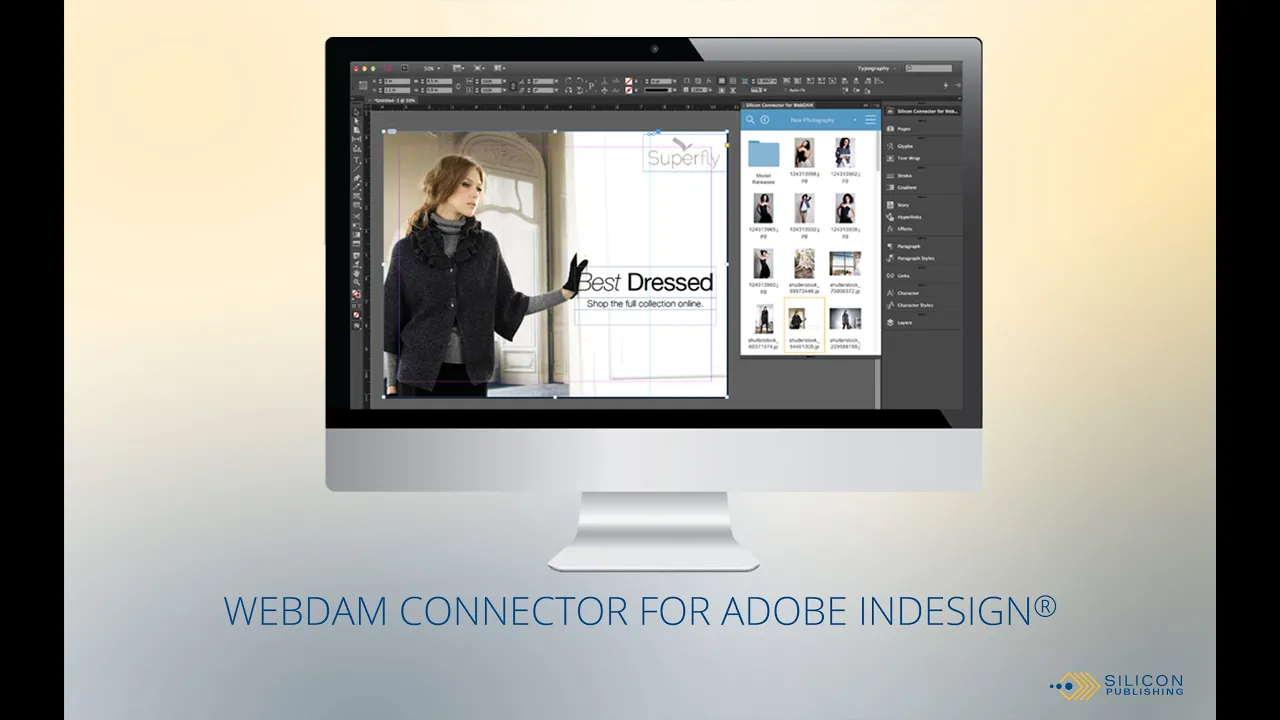Screen dimensions: 1280x720
Task: Select the Zoom magnifier tool in toolbox
Action: (x=356, y=282)
